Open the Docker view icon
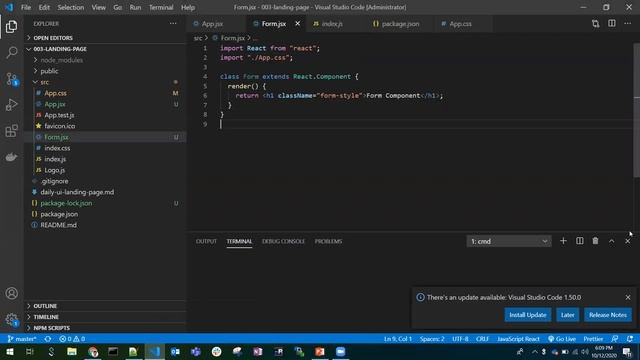 pos(11,157)
